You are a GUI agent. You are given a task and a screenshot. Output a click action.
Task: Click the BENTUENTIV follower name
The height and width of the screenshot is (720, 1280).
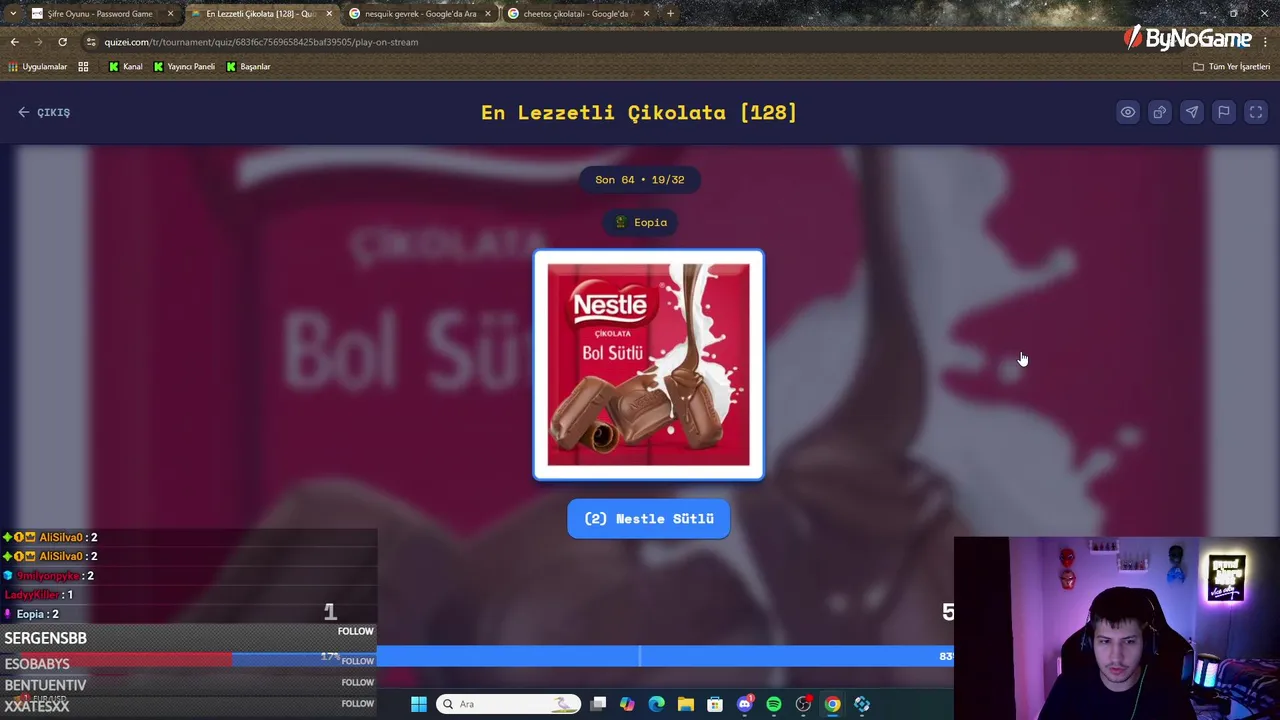coord(45,685)
